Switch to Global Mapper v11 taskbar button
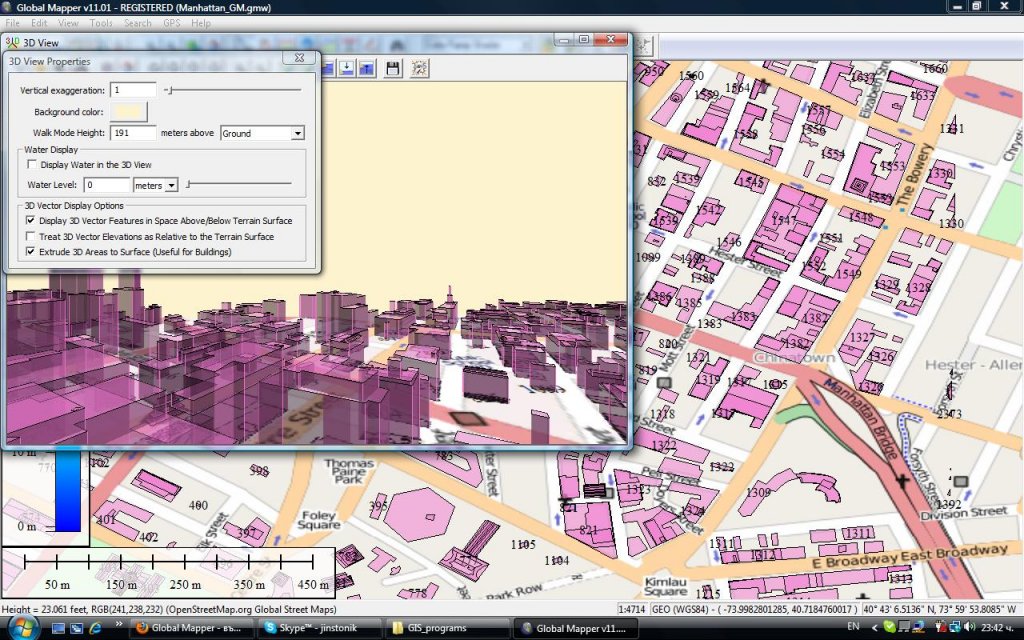Image resolution: width=1024 pixels, height=640 pixels. 575,628
